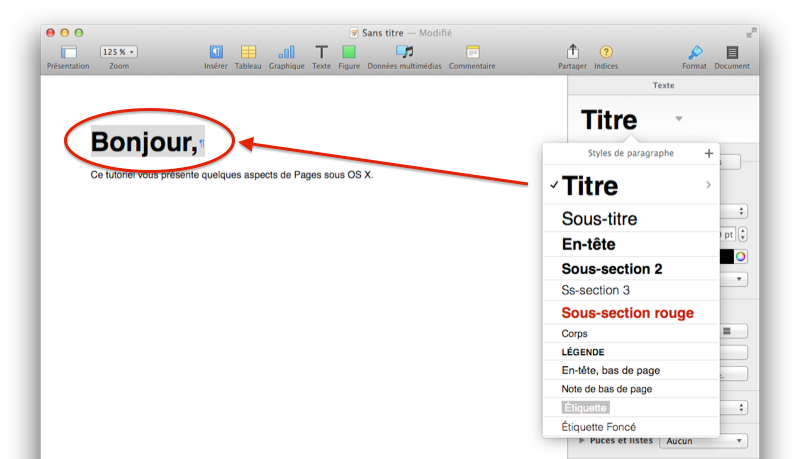Toggle the Format inspector panel

point(695,52)
